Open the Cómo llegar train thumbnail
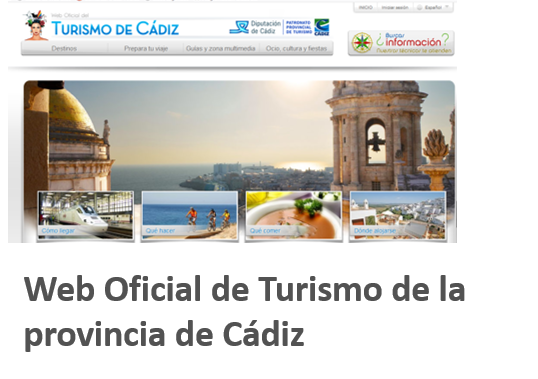 [85, 215]
